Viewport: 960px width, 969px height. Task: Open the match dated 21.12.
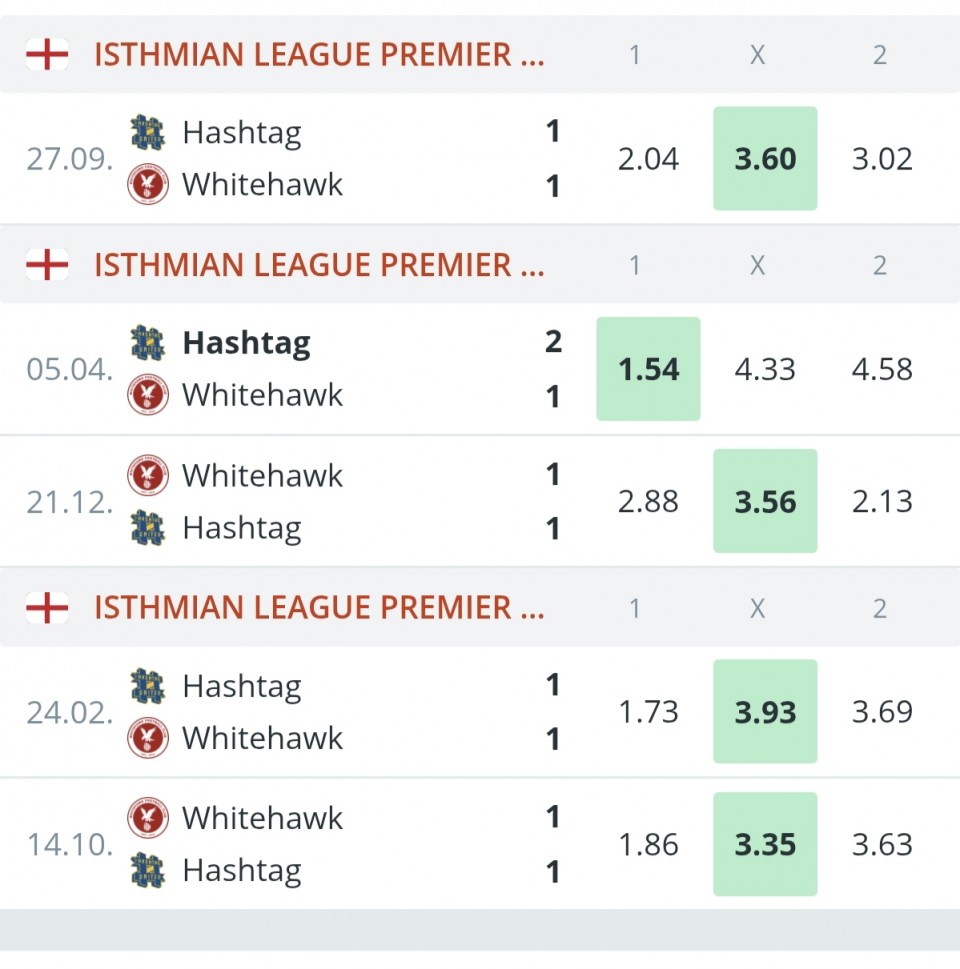pyautogui.click(x=69, y=502)
